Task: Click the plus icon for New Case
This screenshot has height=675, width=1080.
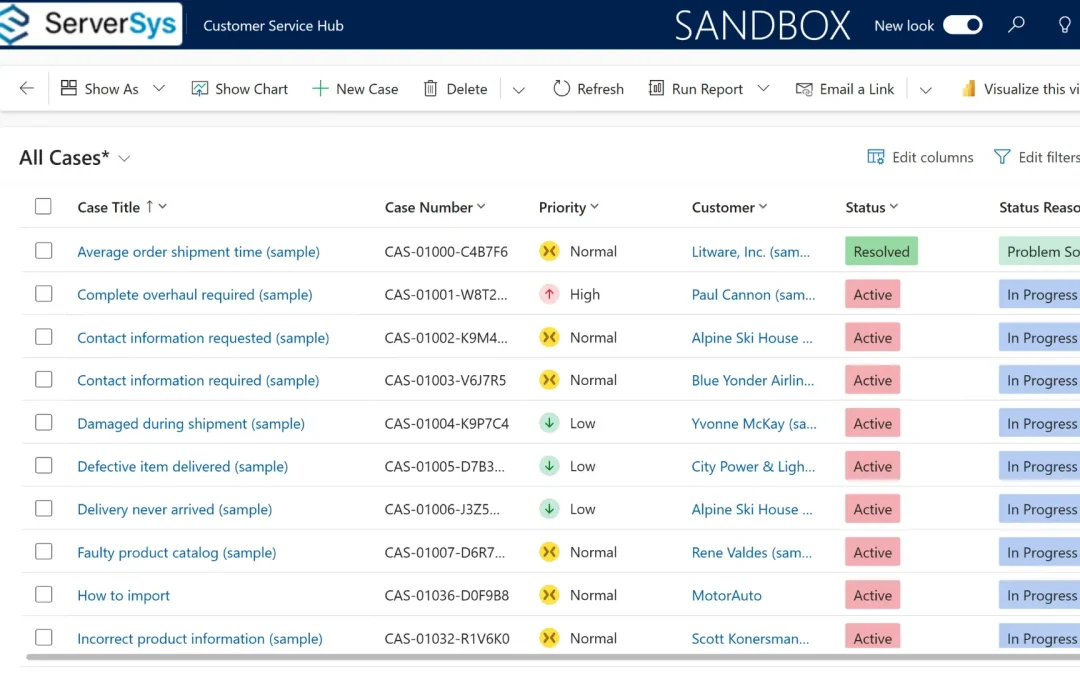Action: click(x=320, y=88)
